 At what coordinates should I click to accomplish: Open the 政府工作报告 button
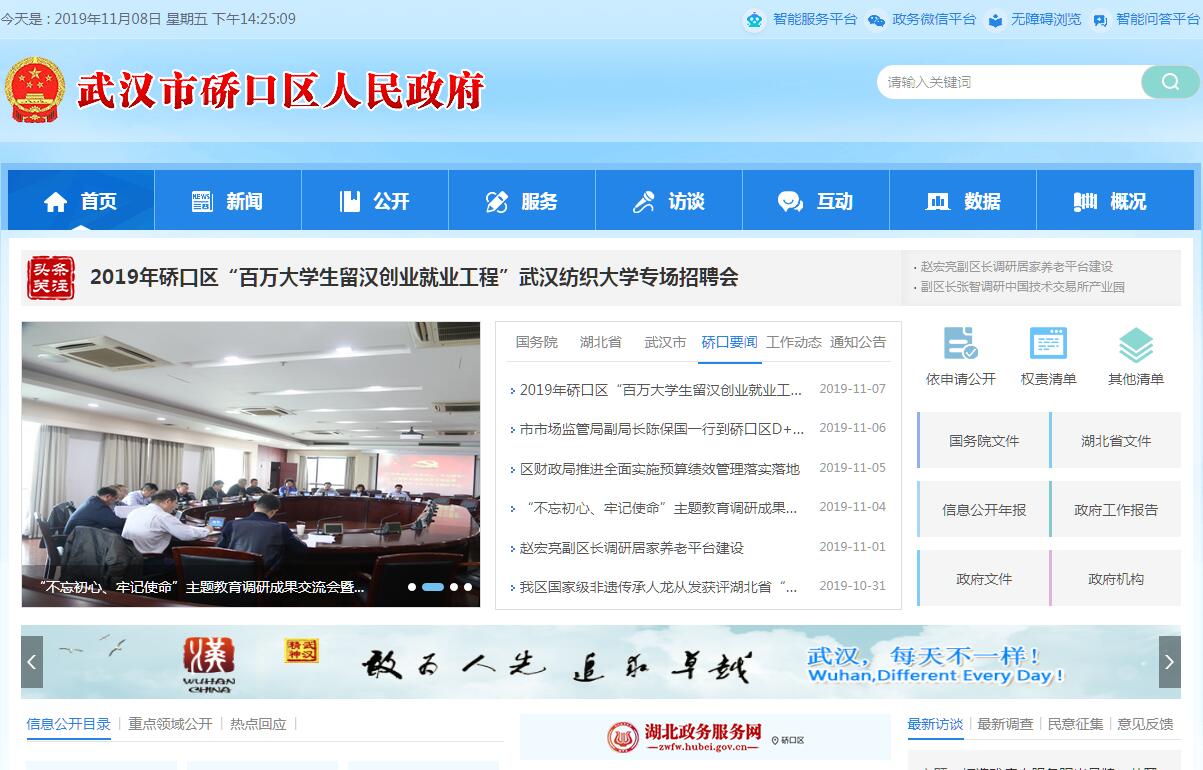[1116, 510]
